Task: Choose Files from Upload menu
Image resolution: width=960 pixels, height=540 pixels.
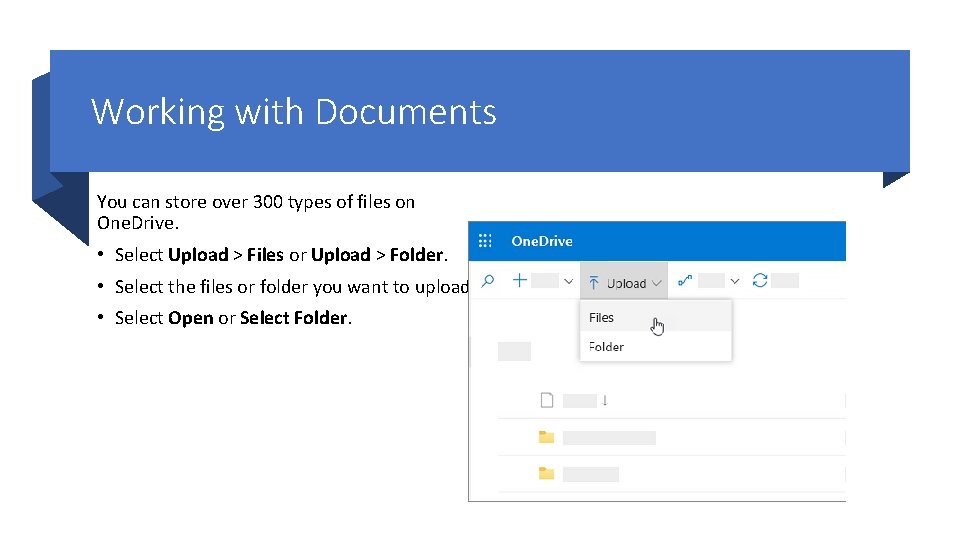Action: (656, 317)
